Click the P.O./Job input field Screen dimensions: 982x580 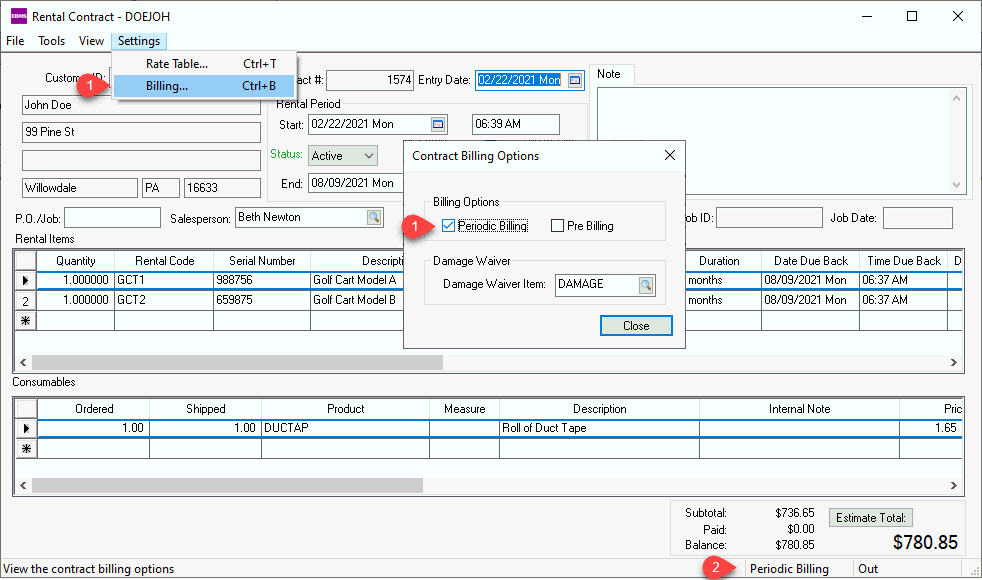click(112, 218)
